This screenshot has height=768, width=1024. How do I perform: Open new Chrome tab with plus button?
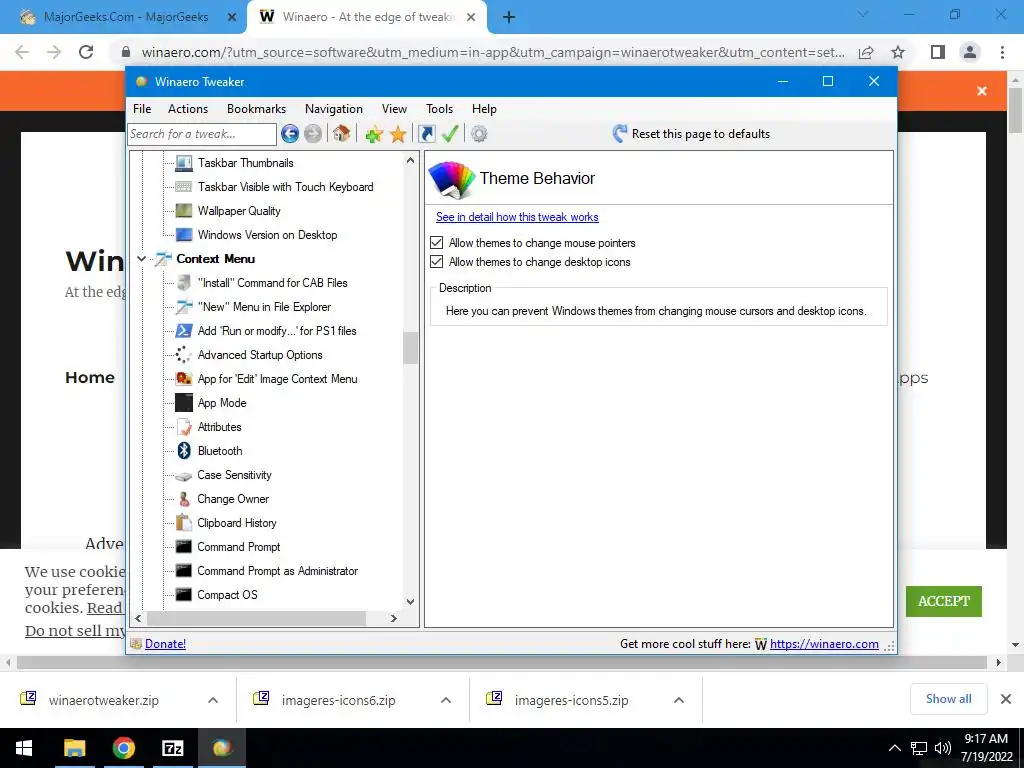click(x=509, y=17)
